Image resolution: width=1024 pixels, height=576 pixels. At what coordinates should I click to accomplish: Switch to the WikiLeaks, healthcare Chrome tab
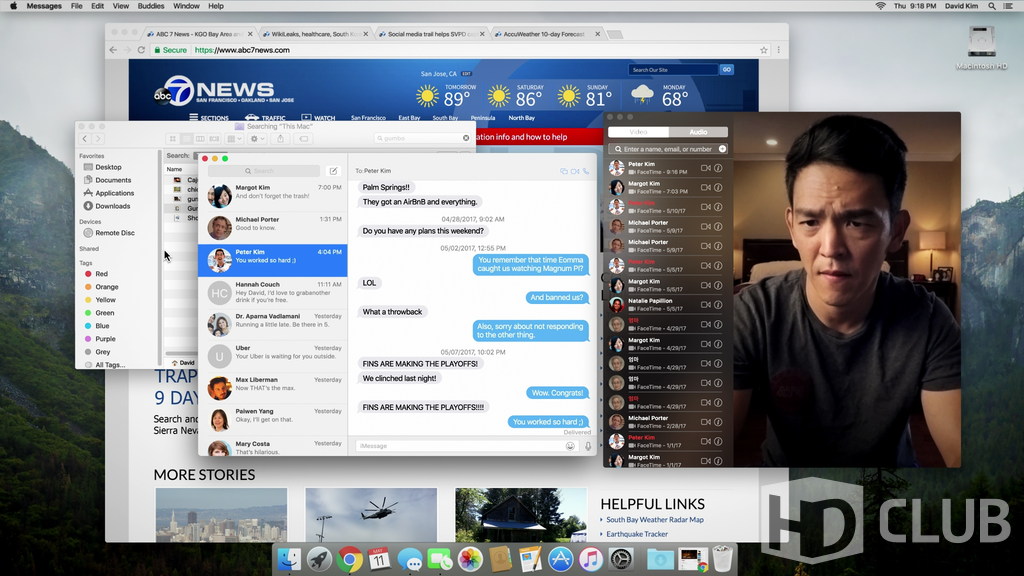tap(313, 34)
